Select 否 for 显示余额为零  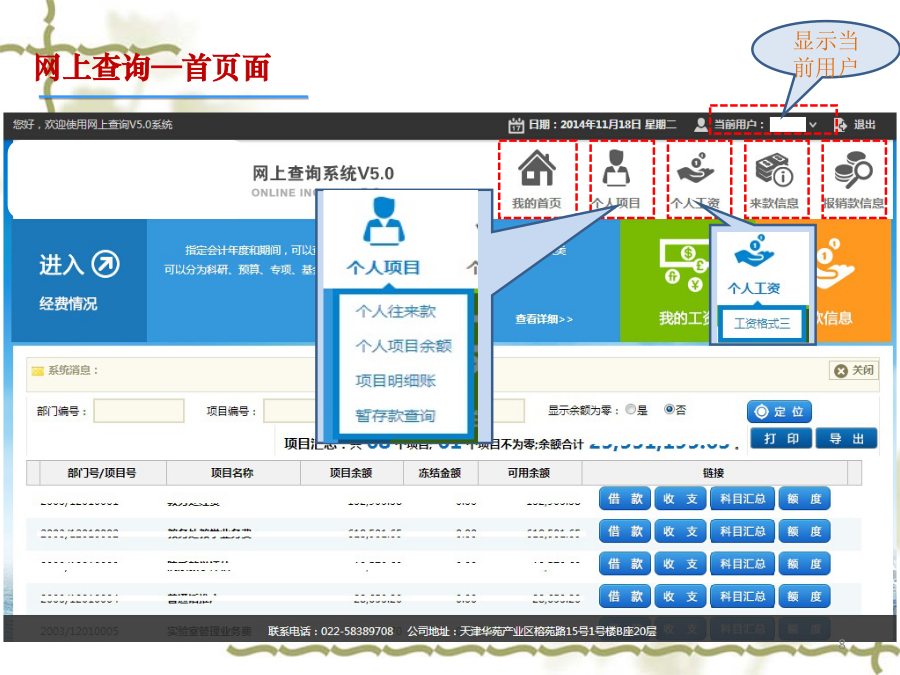(x=669, y=409)
